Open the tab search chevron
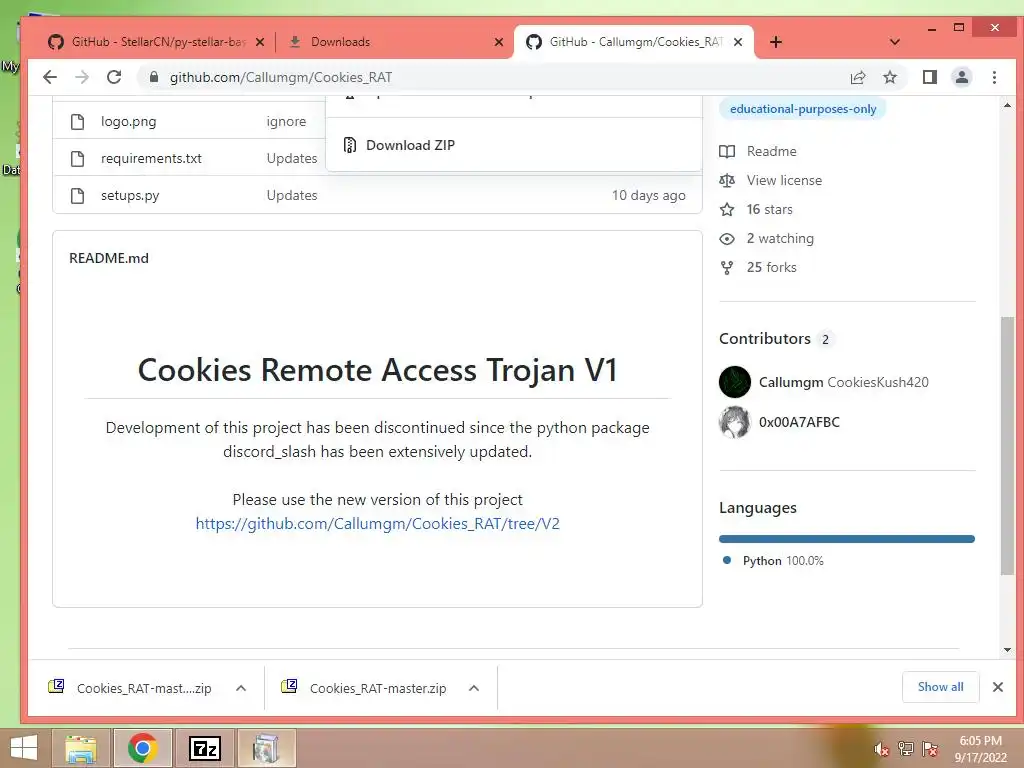This screenshot has width=1024, height=768. point(895,42)
